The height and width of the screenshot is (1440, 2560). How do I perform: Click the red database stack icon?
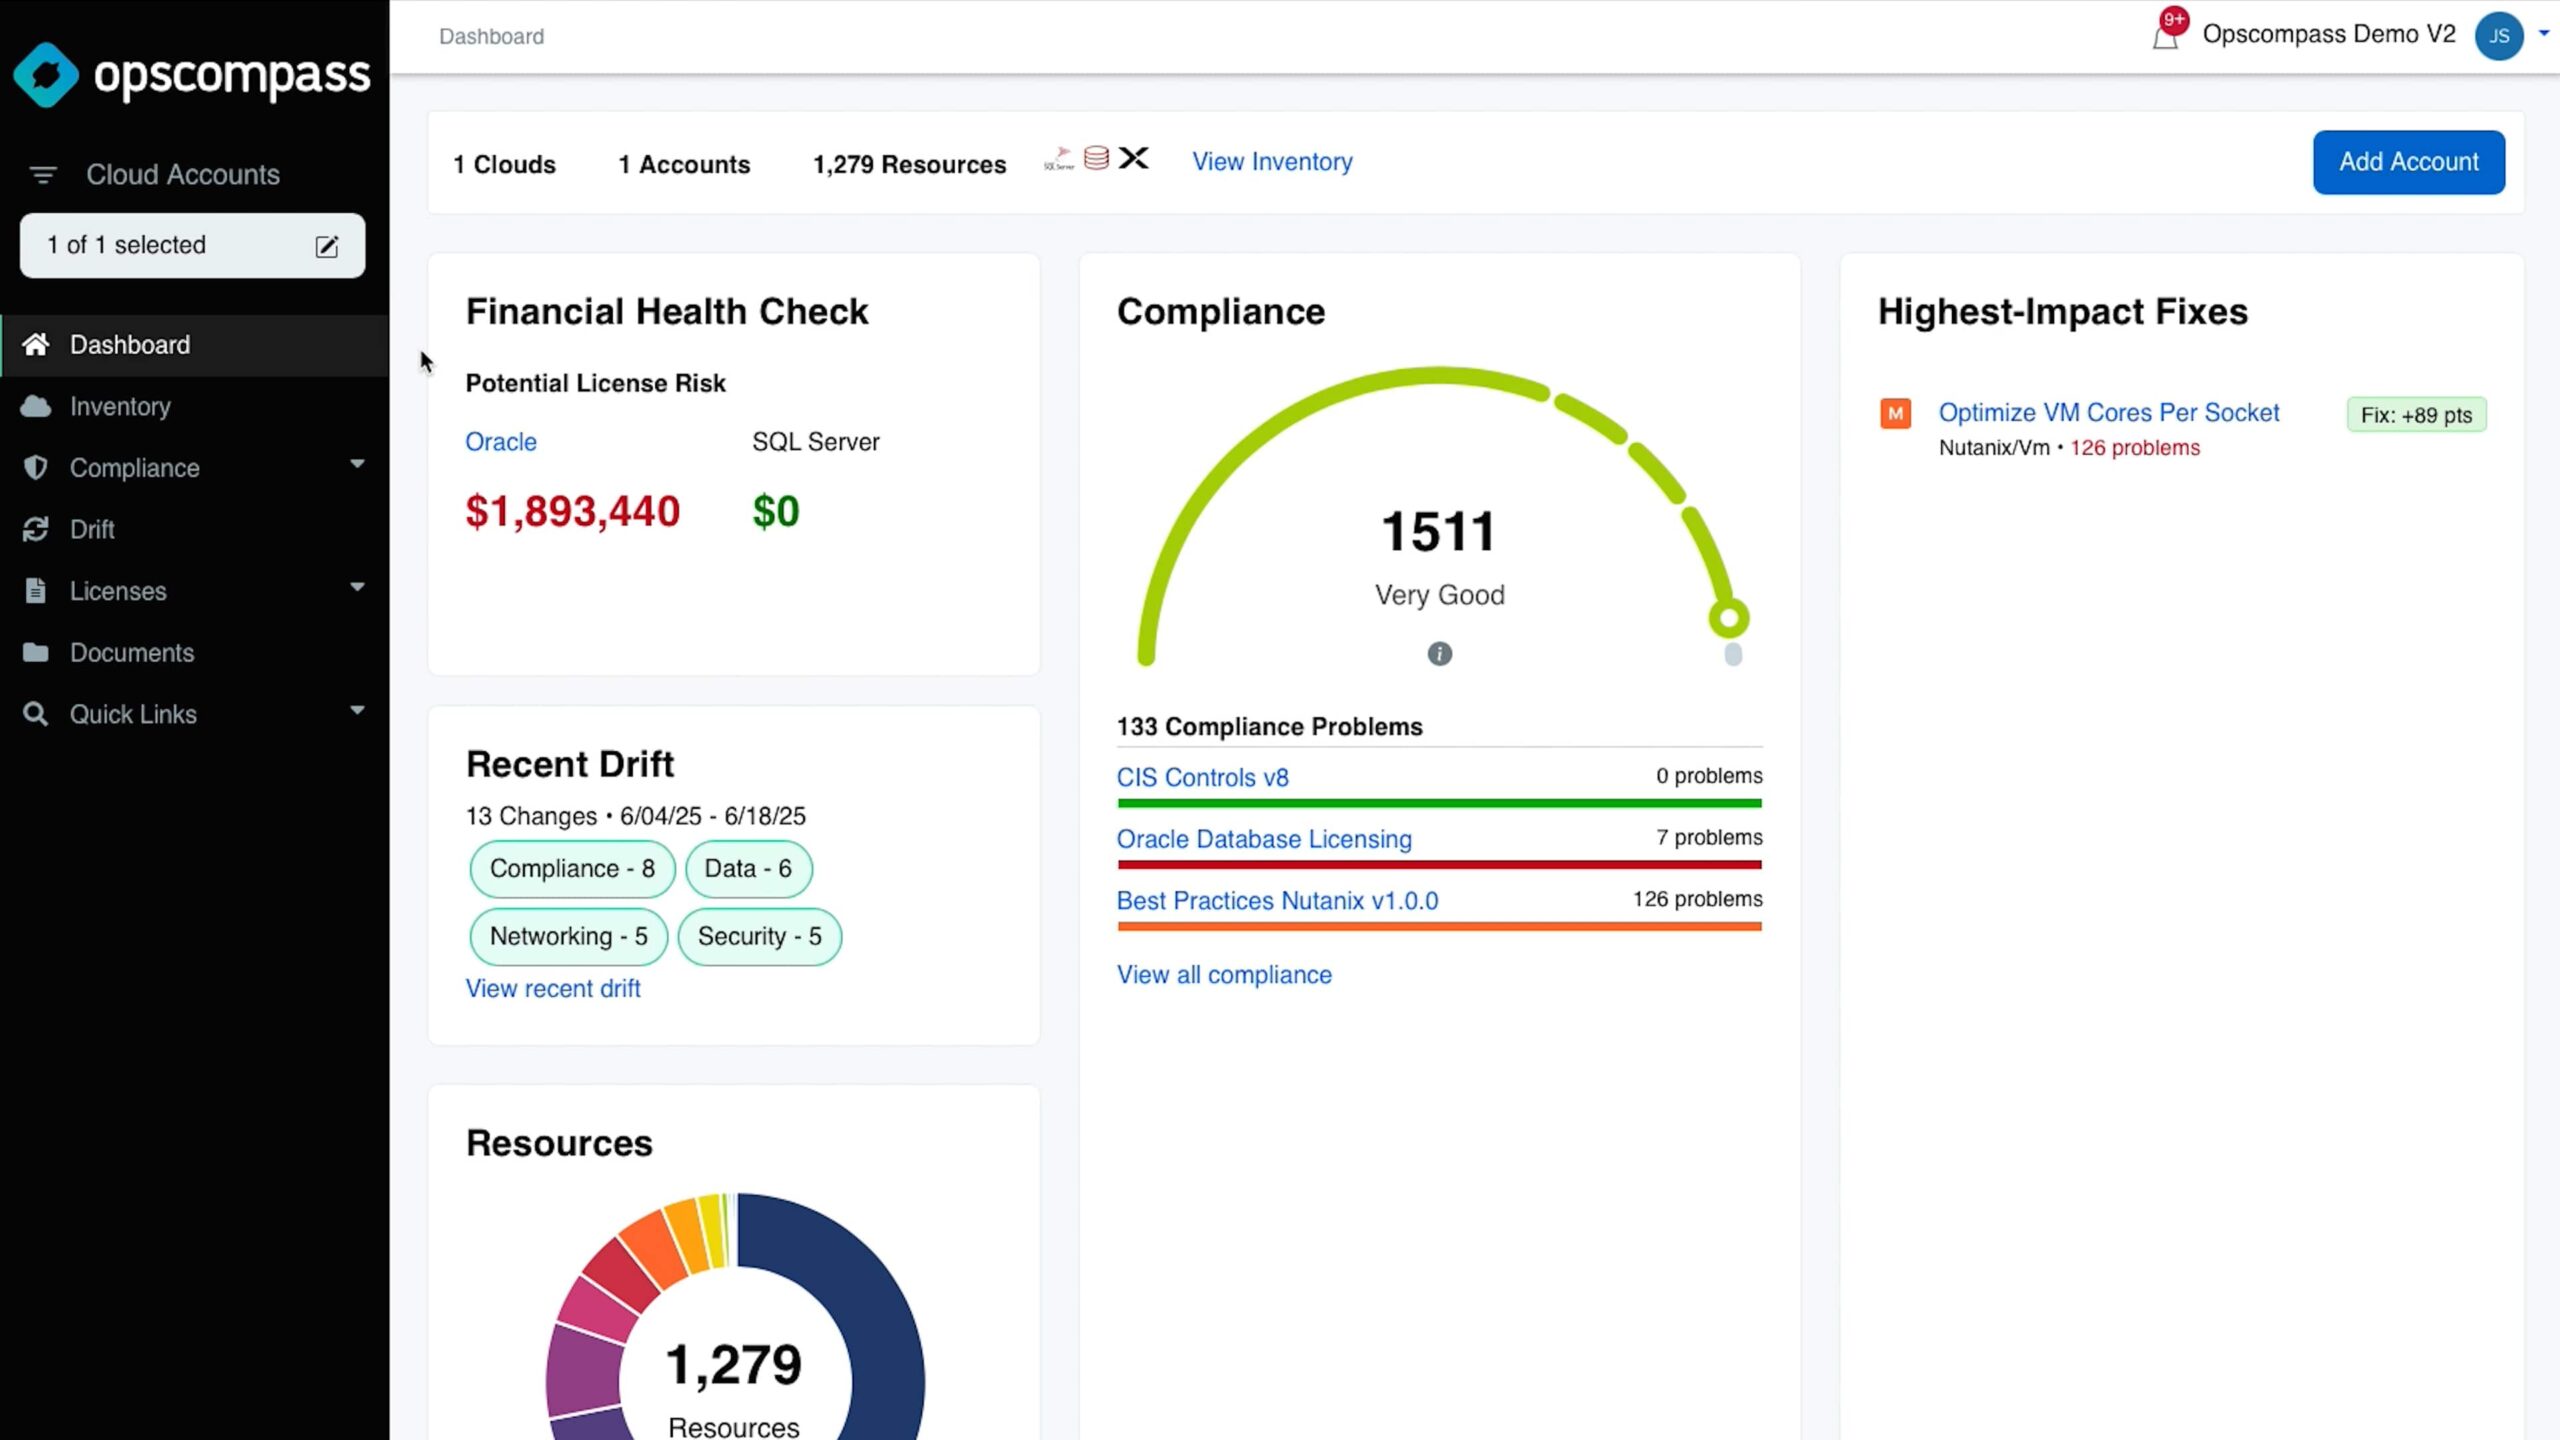1097,158
